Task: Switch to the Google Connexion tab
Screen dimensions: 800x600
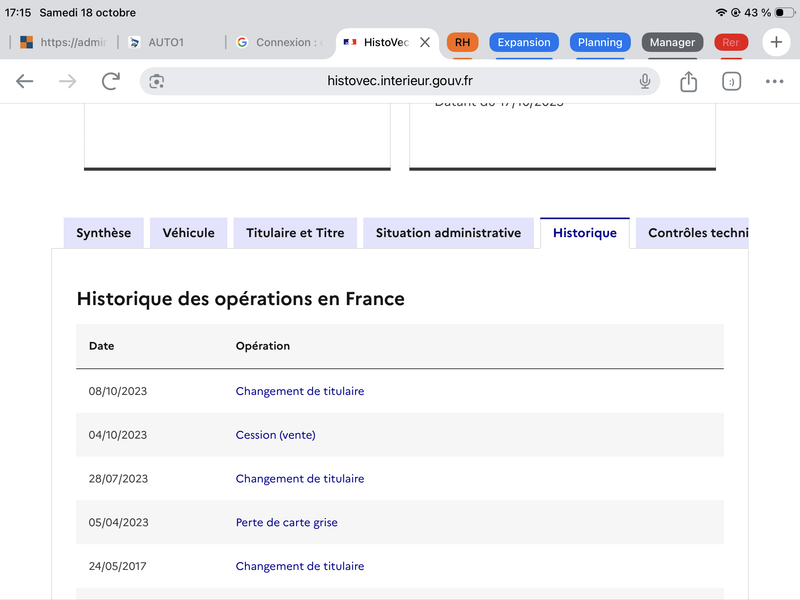Action: 280,43
